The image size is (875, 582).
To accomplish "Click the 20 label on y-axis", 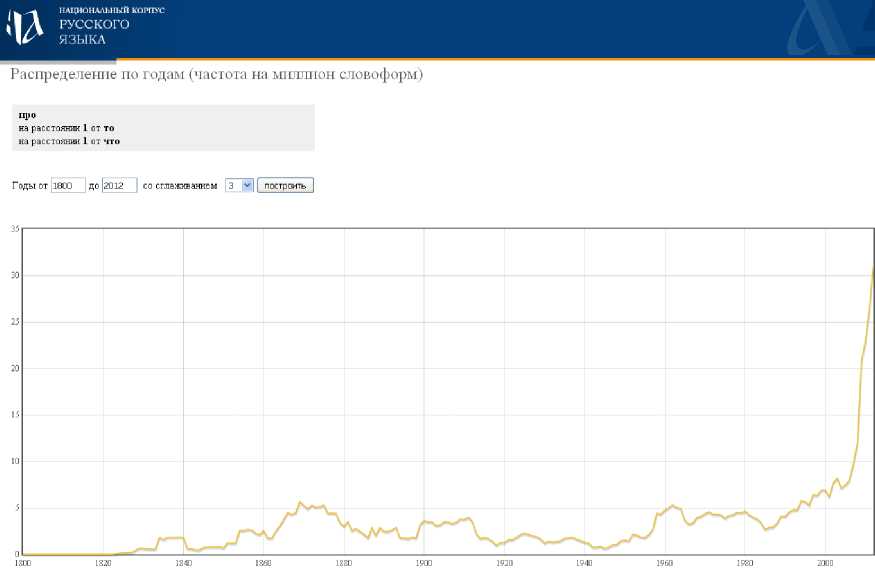I will (x=15, y=369).
